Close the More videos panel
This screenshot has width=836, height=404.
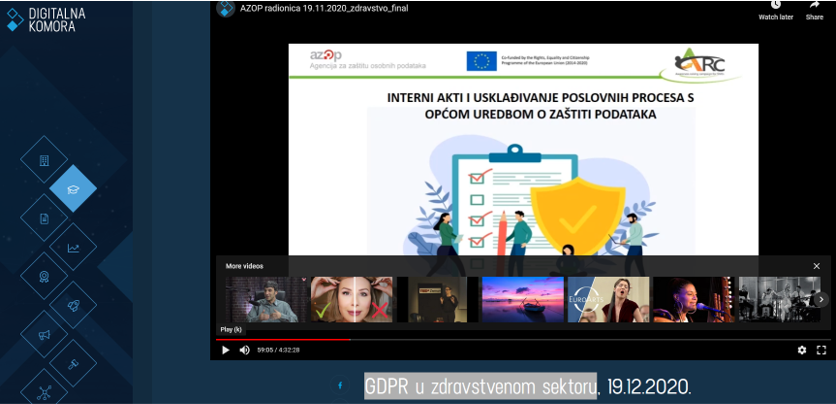click(x=816, y=266)
